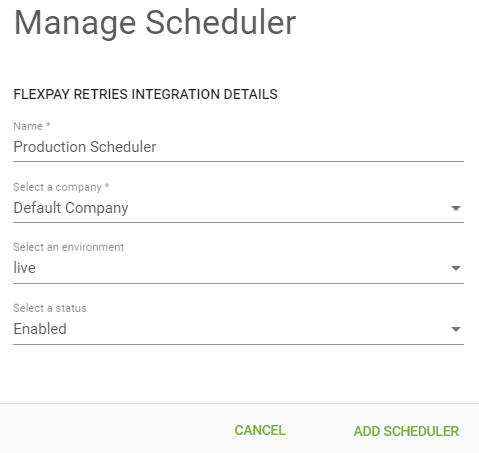479x453 pixels.
Task: Click the Select a company label
Action: coord(61,187)
